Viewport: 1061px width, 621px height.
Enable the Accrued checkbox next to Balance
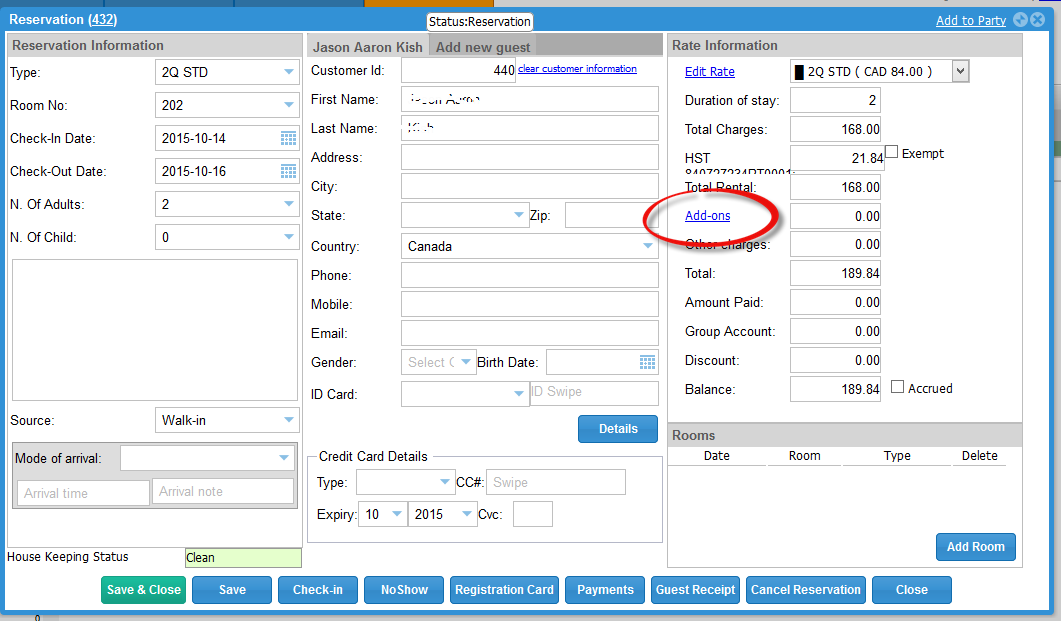[897, 387]
